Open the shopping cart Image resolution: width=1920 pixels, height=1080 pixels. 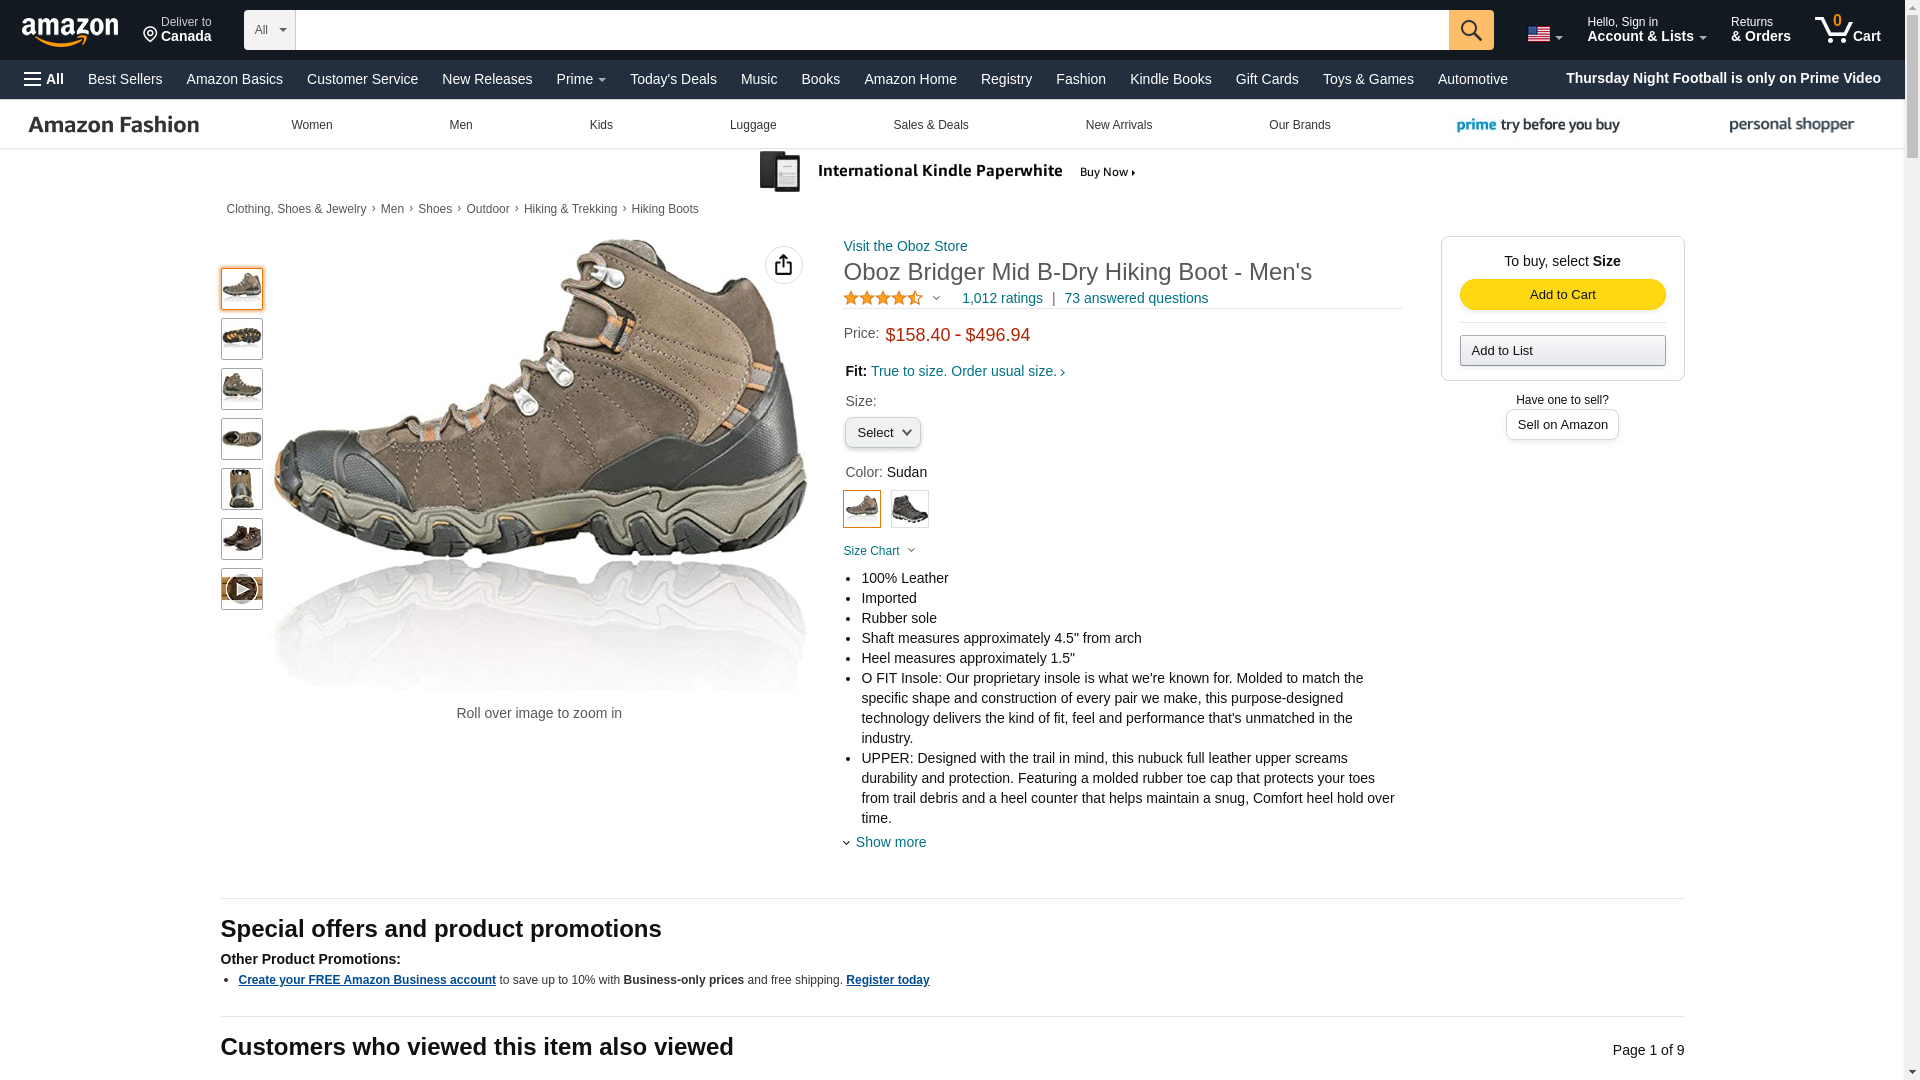point(1848,30)
